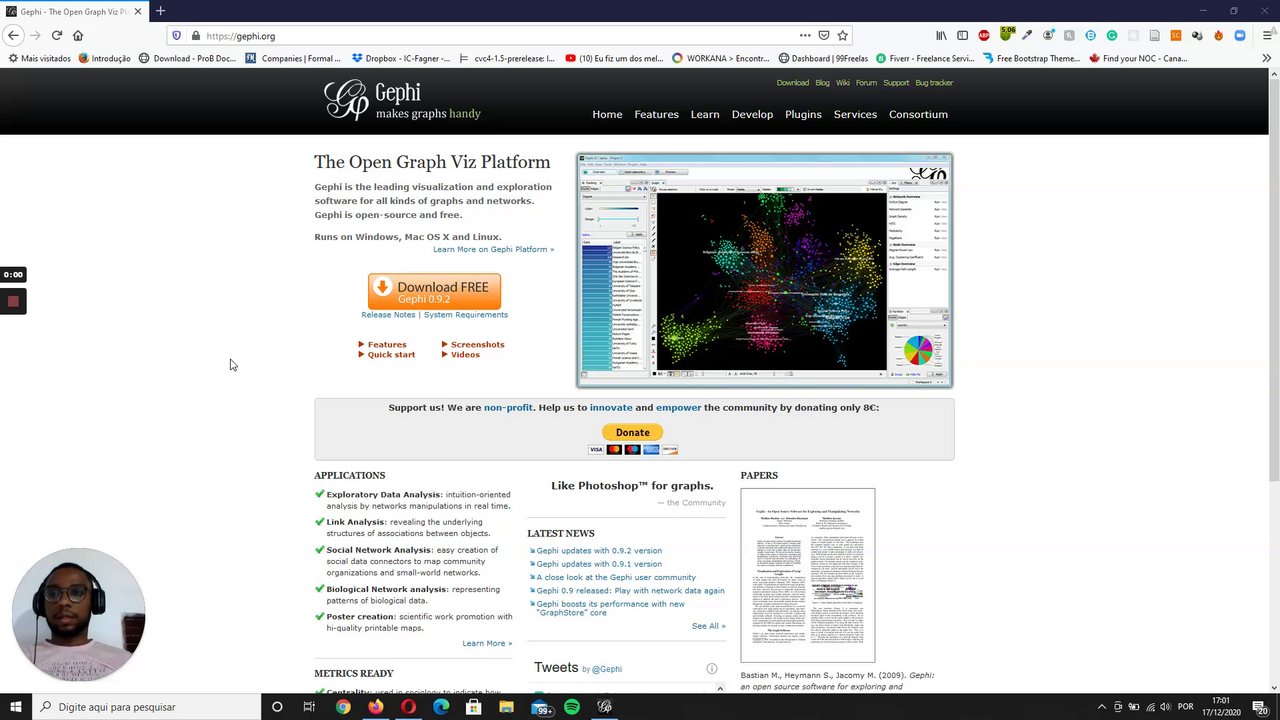This screenshot has width=1280, height=720.
Task: Open Microsoft Store from the taskbar
Action: (473, 707)
